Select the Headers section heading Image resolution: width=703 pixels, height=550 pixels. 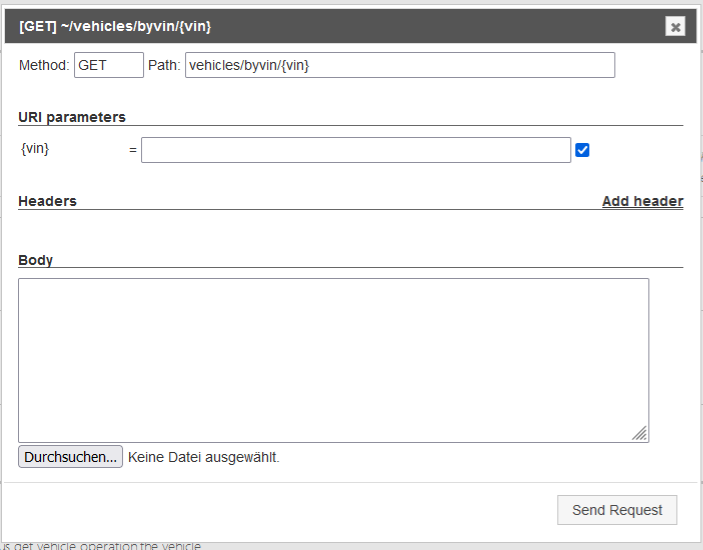47,201
